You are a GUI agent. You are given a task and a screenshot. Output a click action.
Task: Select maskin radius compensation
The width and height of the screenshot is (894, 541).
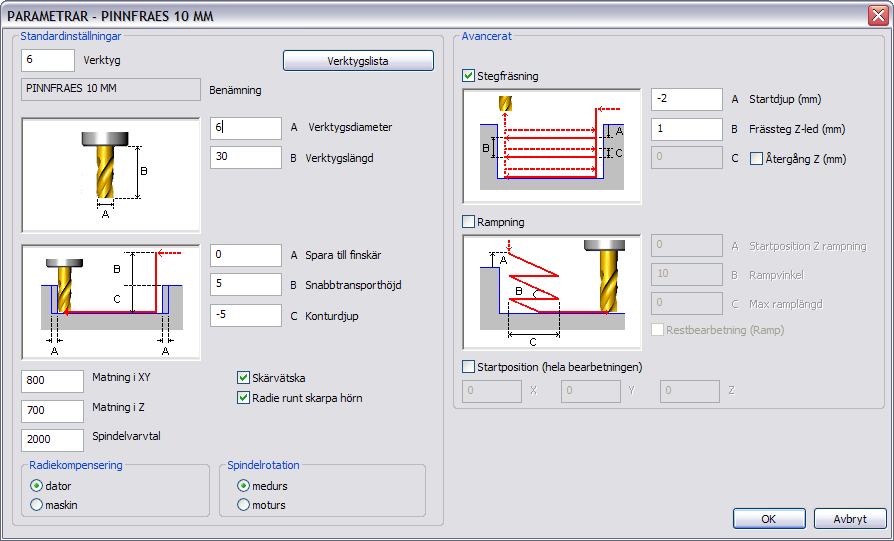[36, 505]
